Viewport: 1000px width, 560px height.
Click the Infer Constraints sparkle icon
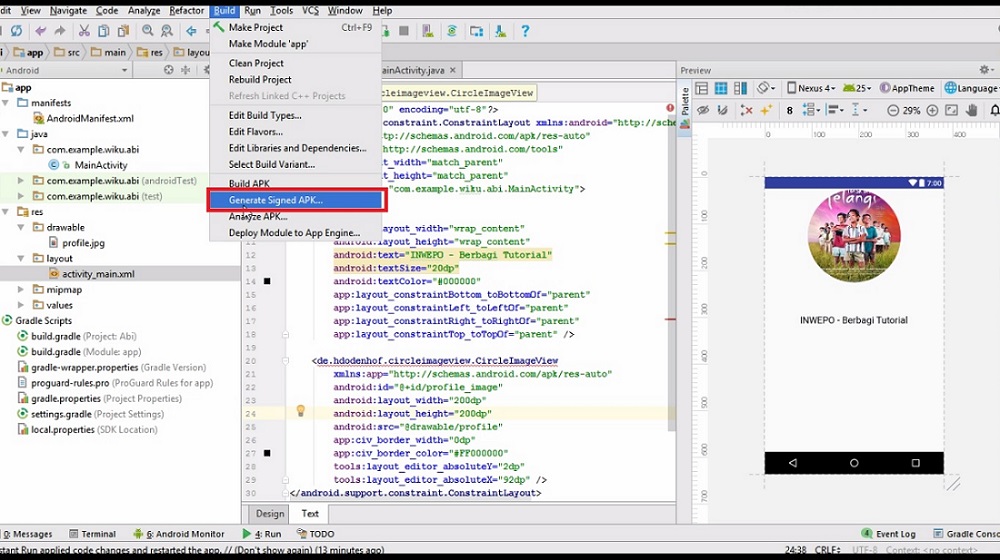pyautogui.click(x=766, y=110)
